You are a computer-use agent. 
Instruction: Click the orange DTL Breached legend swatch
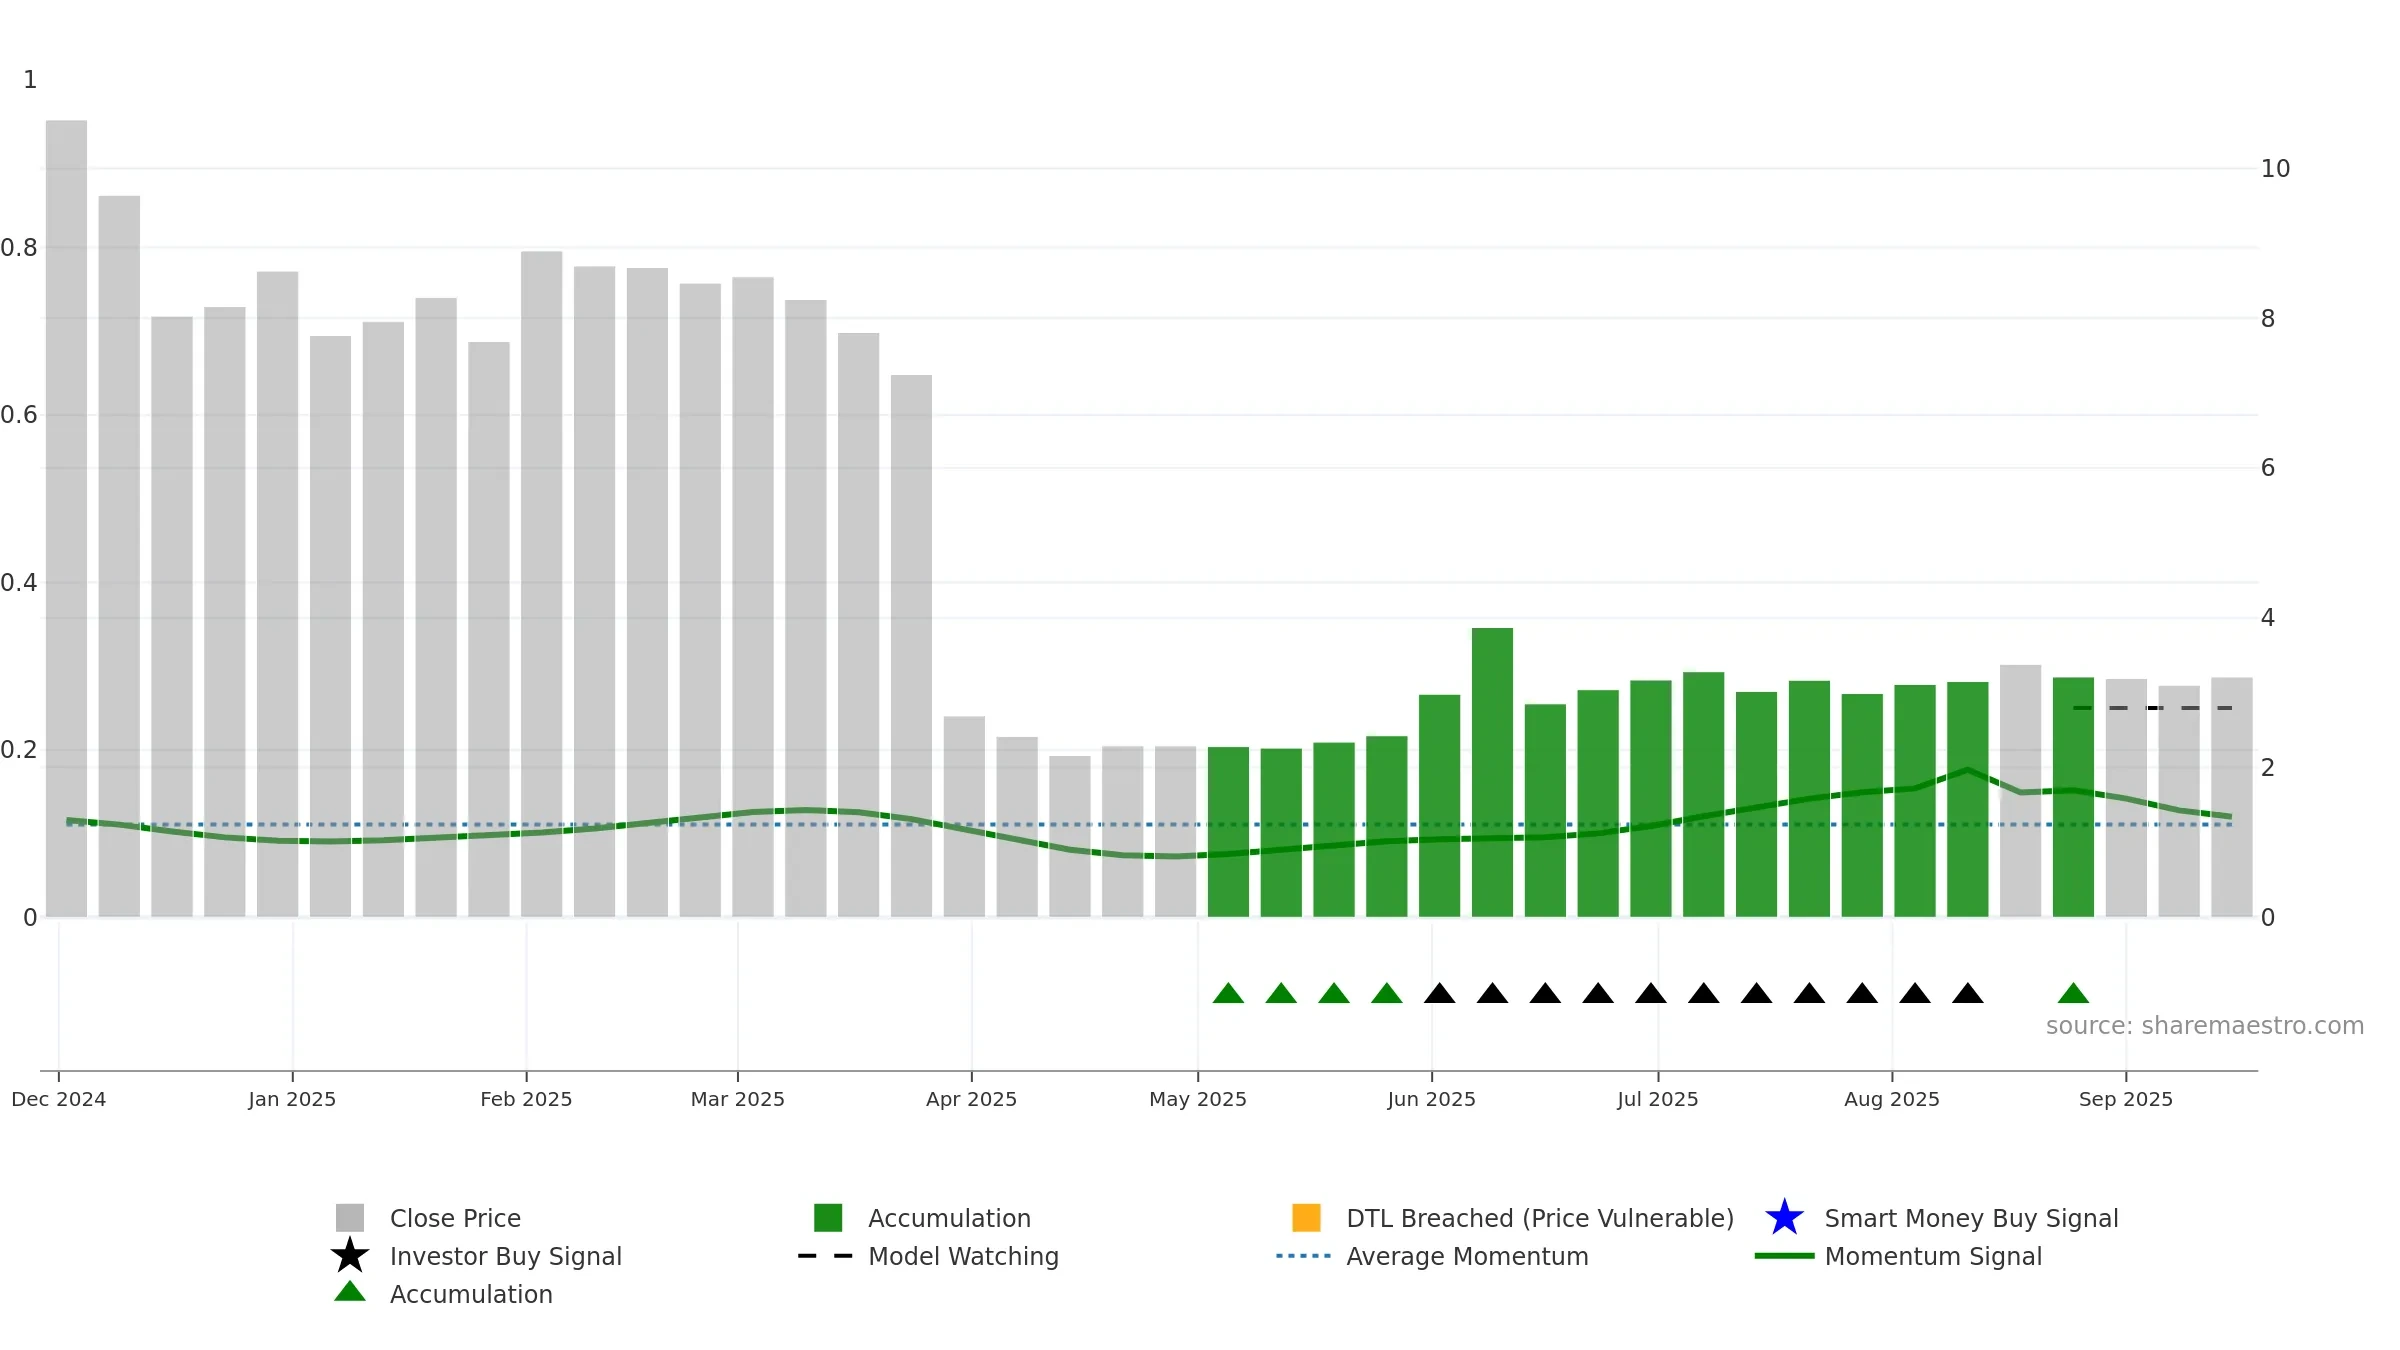tap(1306, 1217)
